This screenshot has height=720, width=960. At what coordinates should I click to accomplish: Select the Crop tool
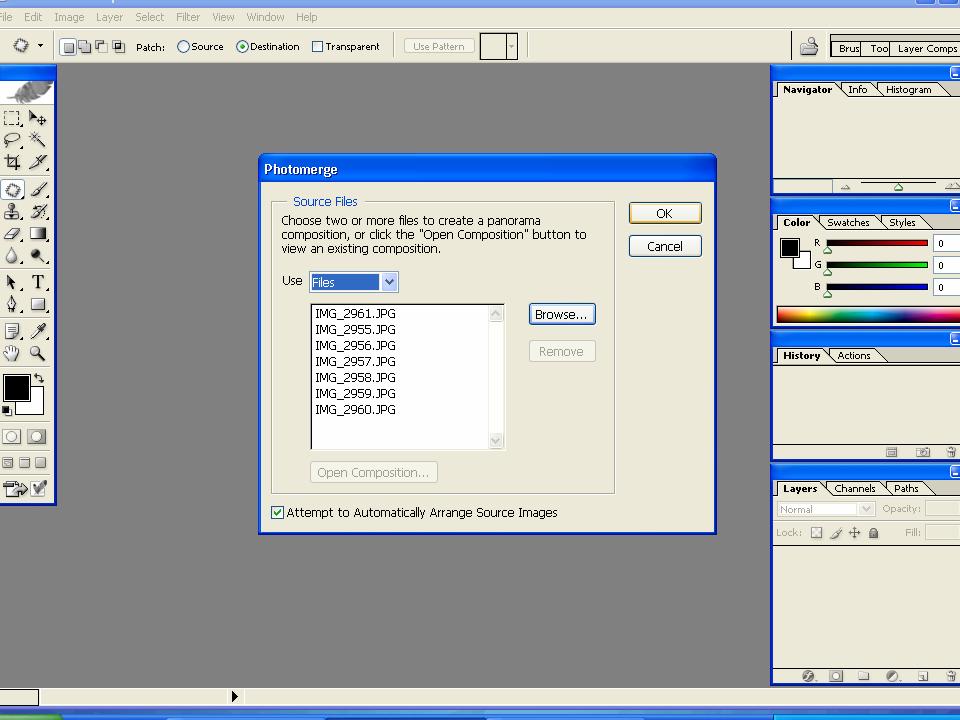pos(12,162)
